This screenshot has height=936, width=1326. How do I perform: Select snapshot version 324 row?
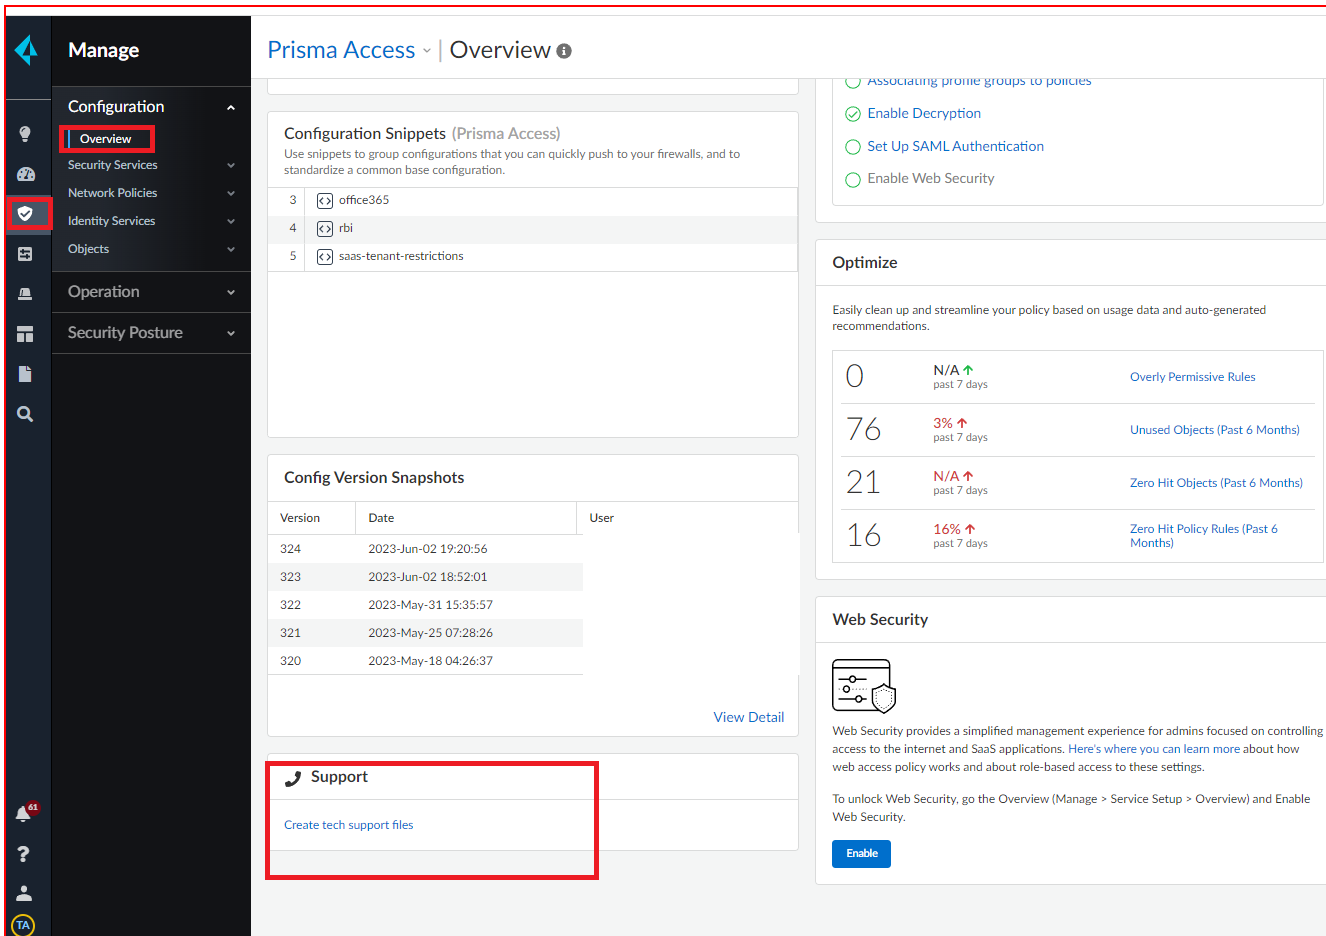tap(425, 549)
